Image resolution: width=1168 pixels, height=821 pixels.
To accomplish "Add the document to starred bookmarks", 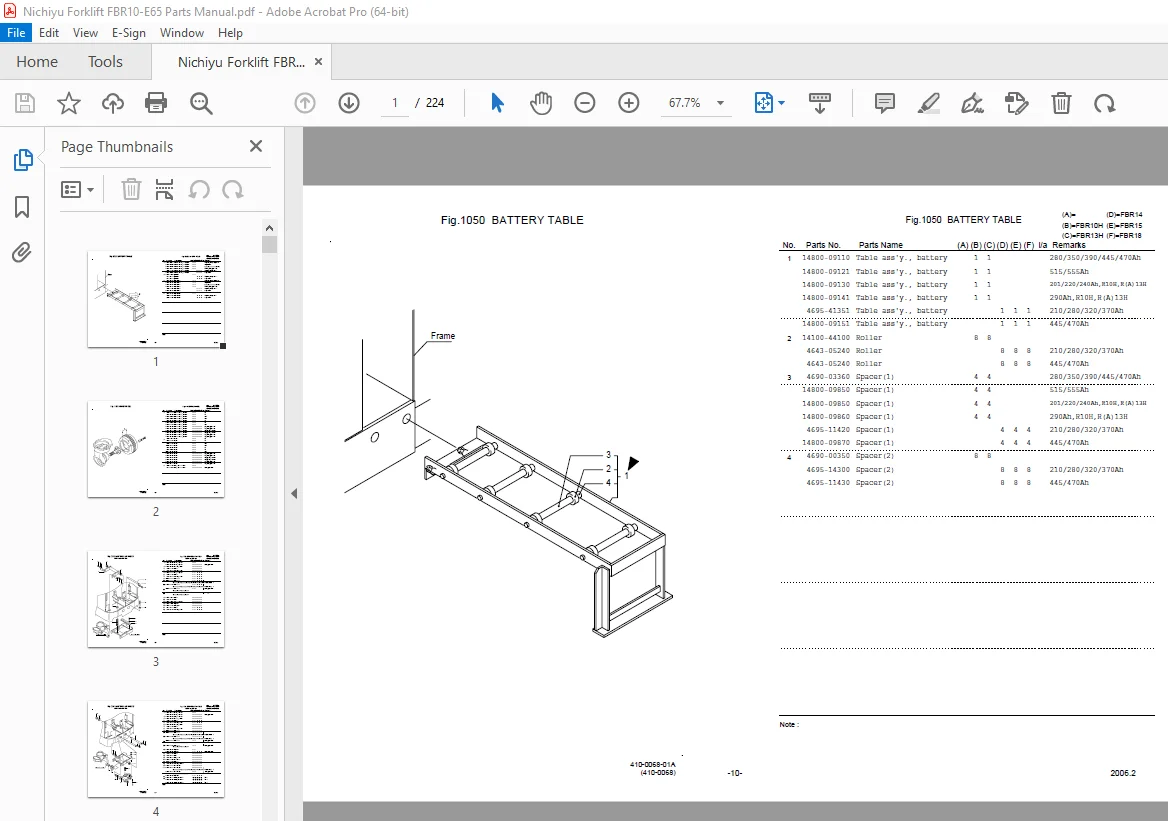I will tap(69, 103).
